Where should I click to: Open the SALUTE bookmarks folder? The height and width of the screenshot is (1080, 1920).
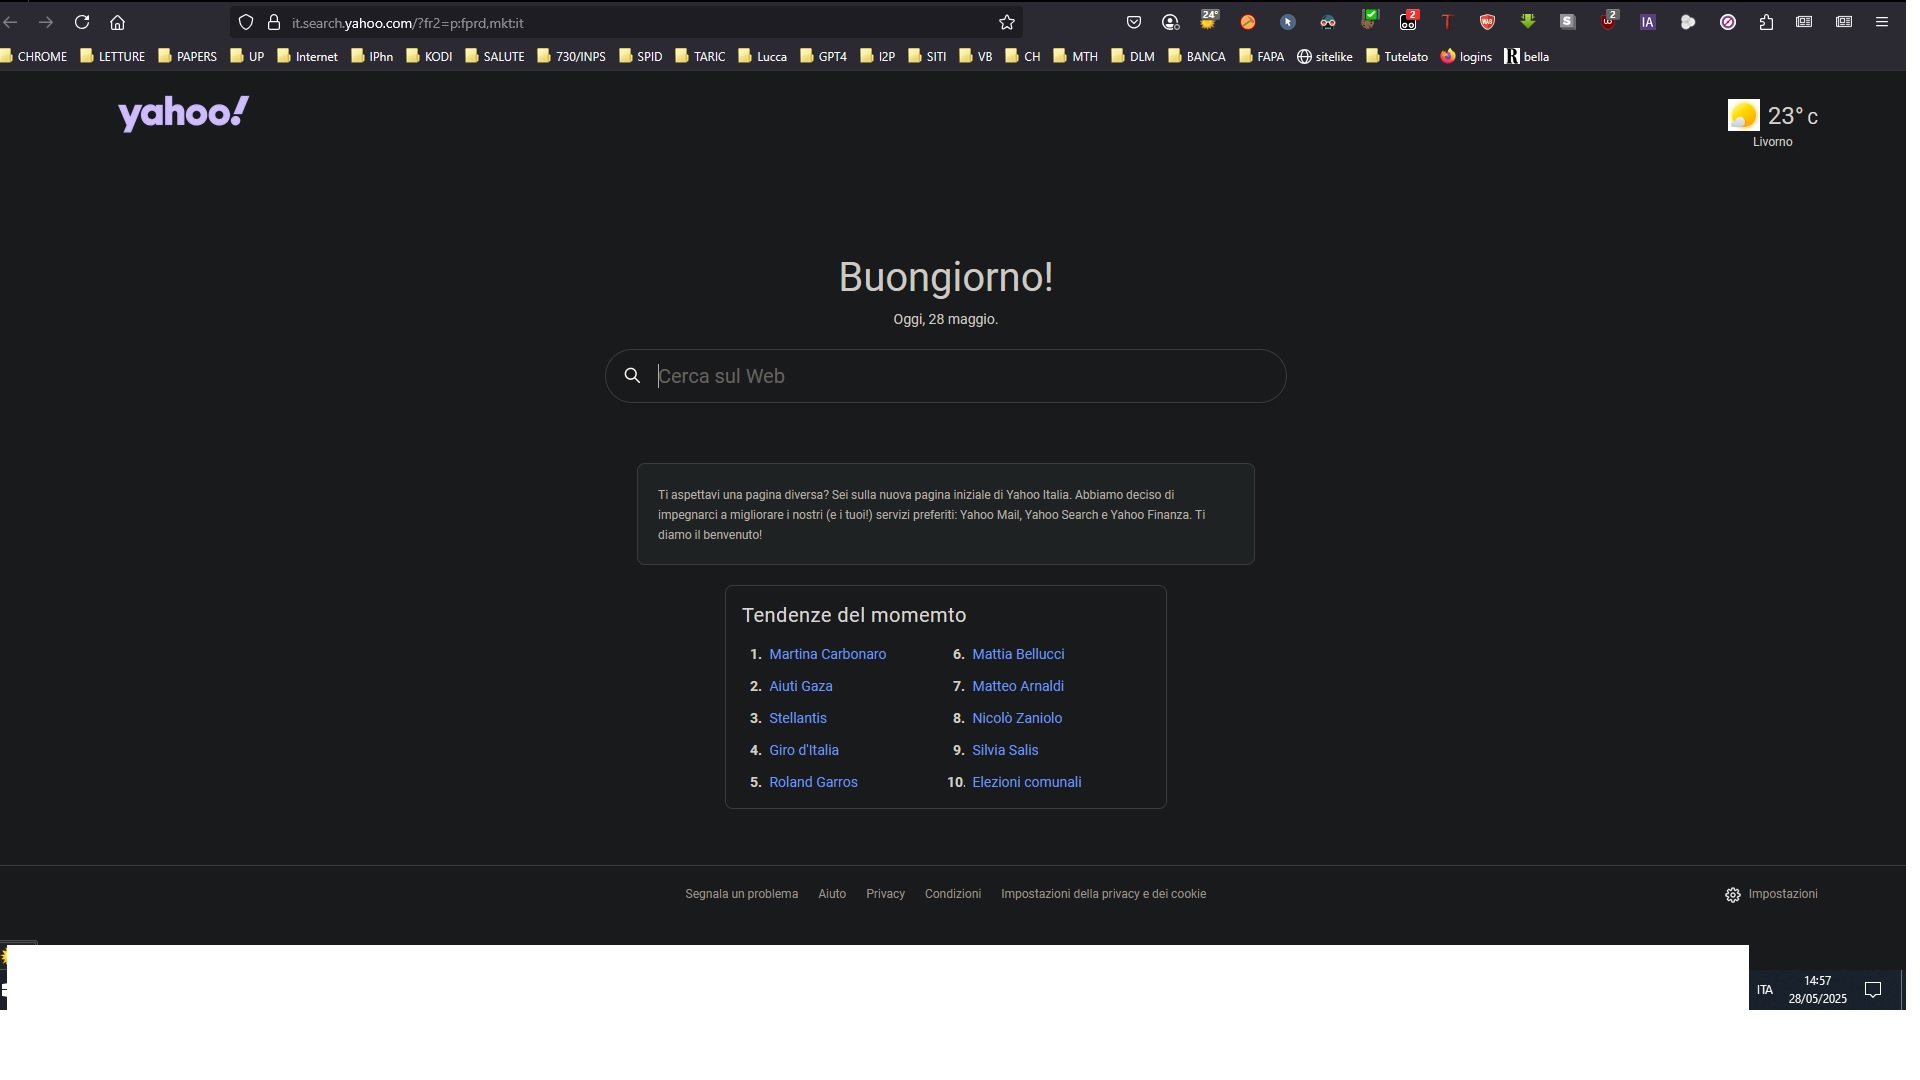(495, 57)
